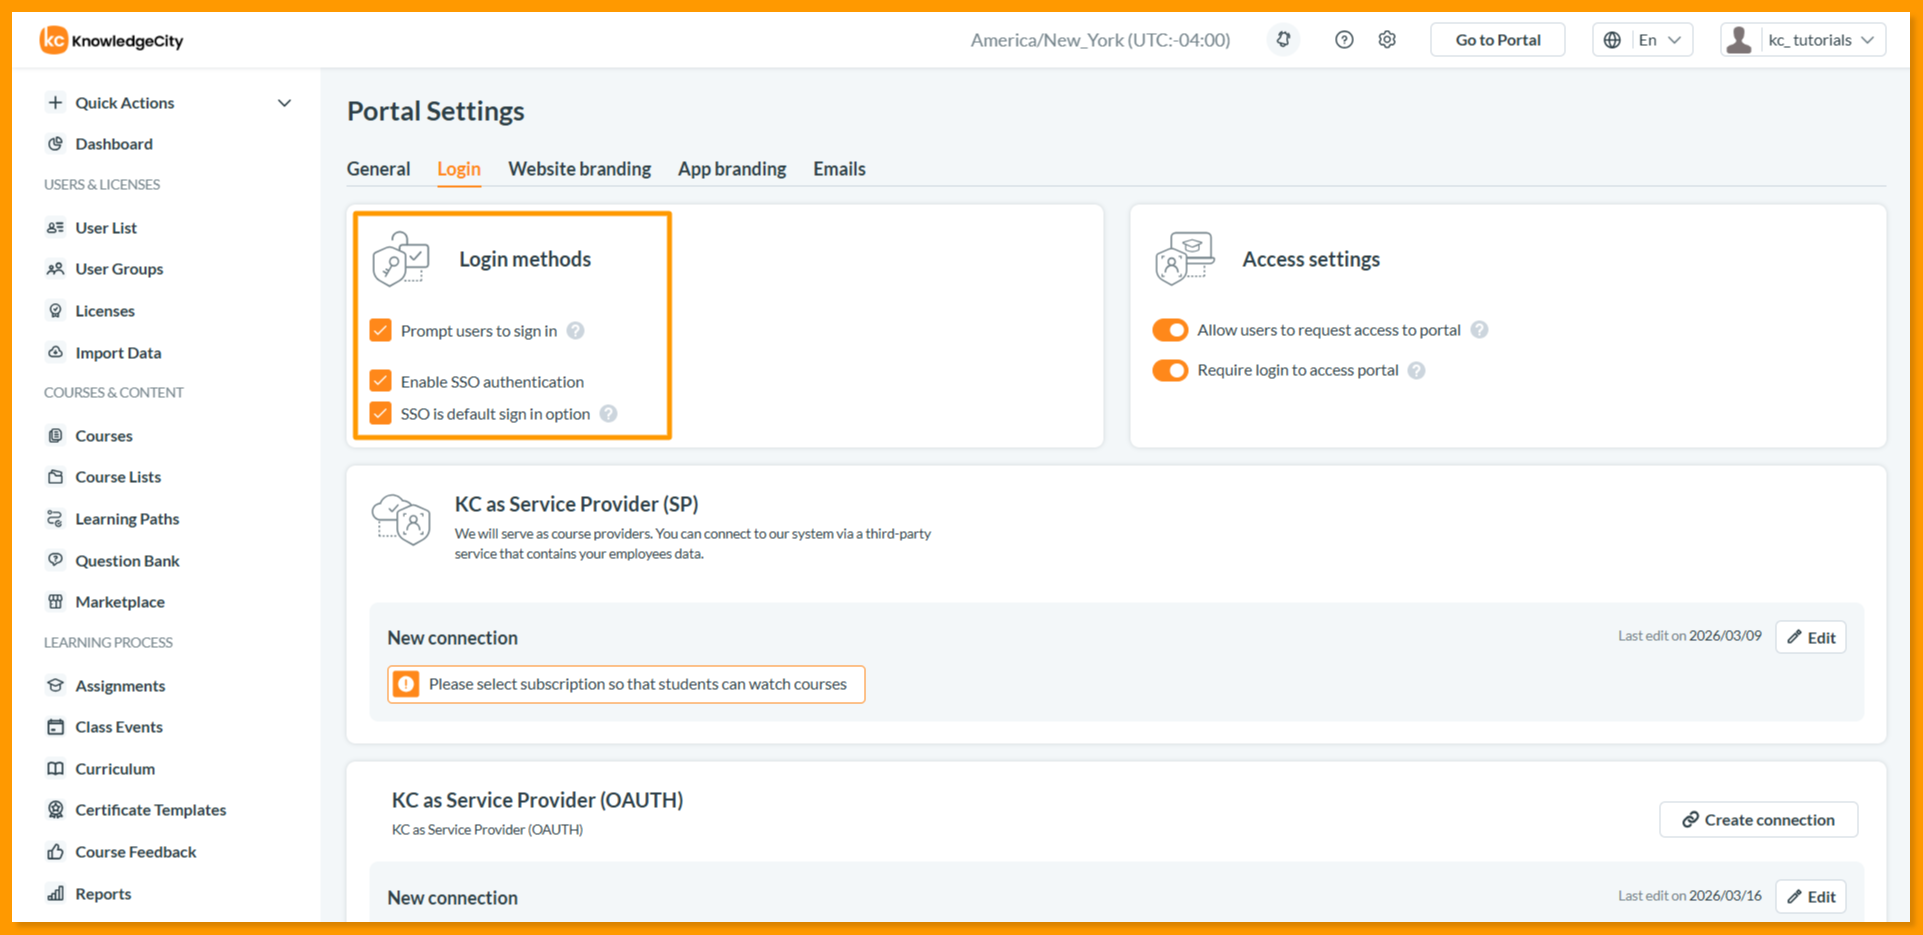Click the Marketplace sidebar icon

(56, 602)
